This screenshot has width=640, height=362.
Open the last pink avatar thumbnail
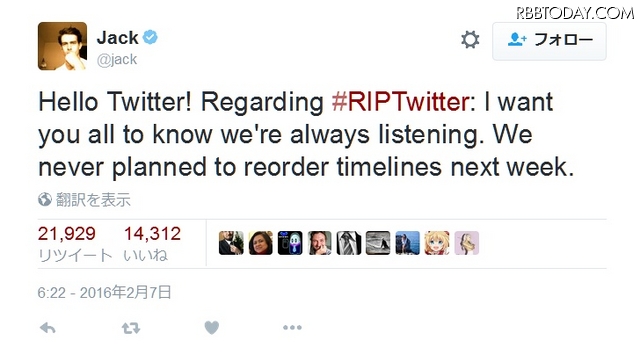click(467, 243)
